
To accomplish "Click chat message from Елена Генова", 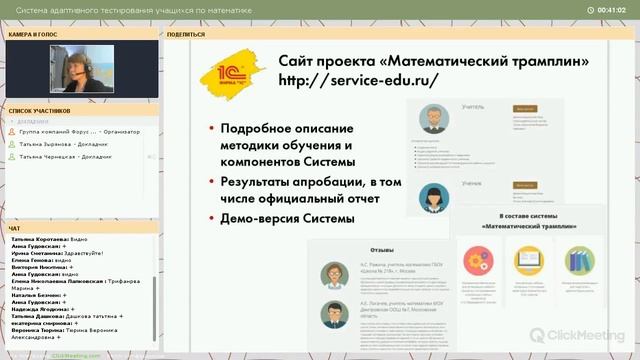I will 41,260.
